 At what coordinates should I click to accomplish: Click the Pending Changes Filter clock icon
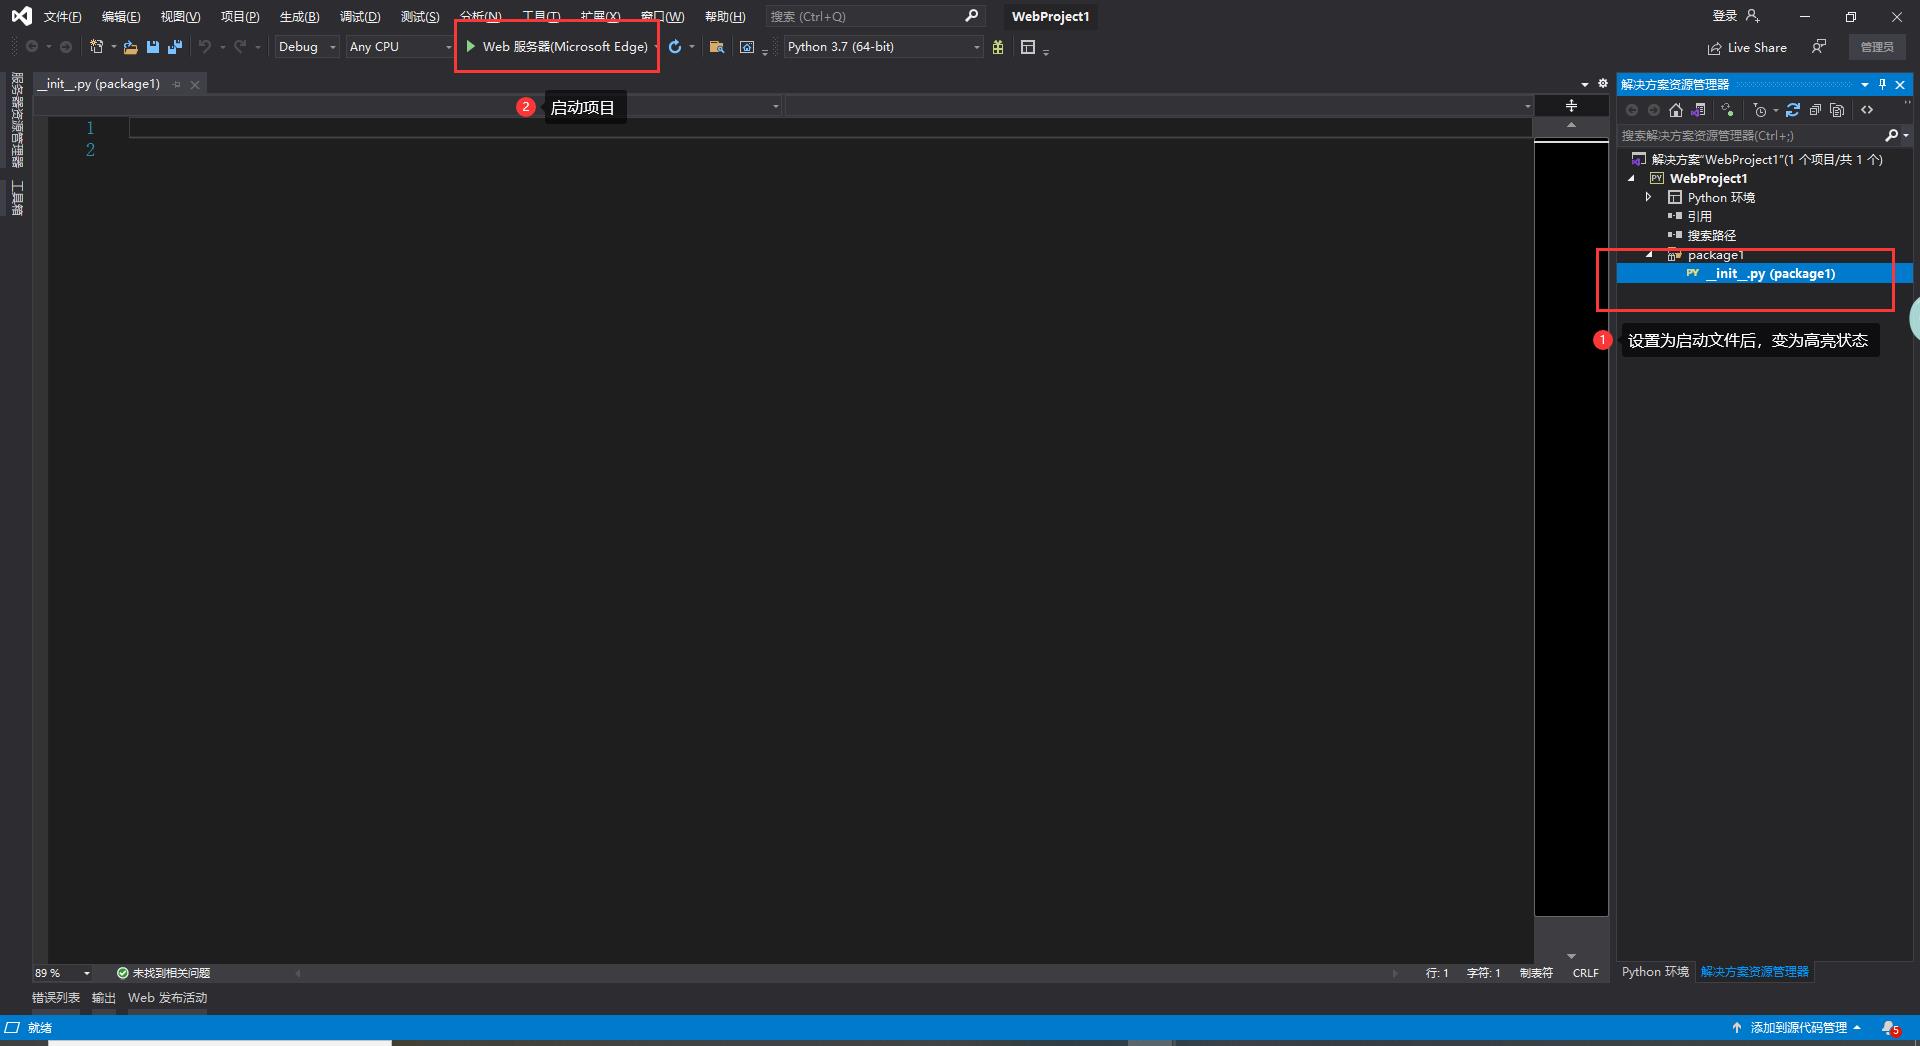pos(1760,110)
